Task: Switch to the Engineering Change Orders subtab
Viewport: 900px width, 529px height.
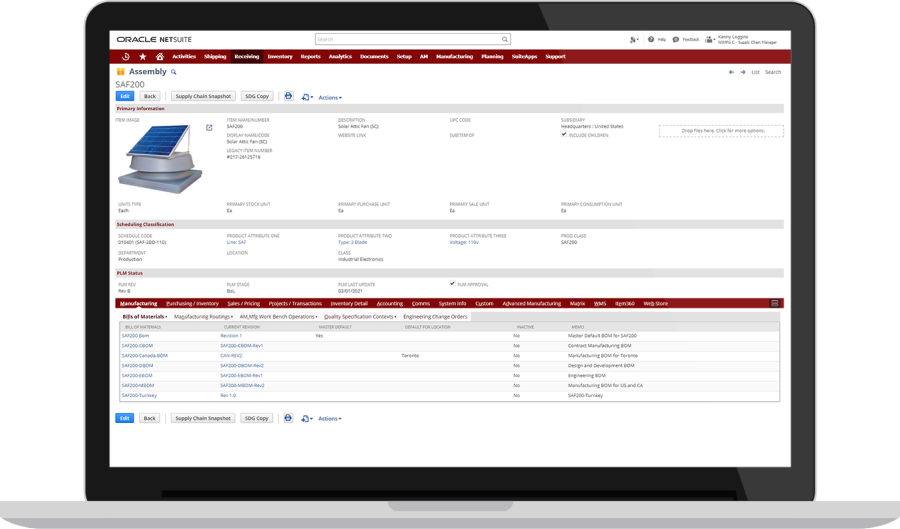Action: (435, 317)
